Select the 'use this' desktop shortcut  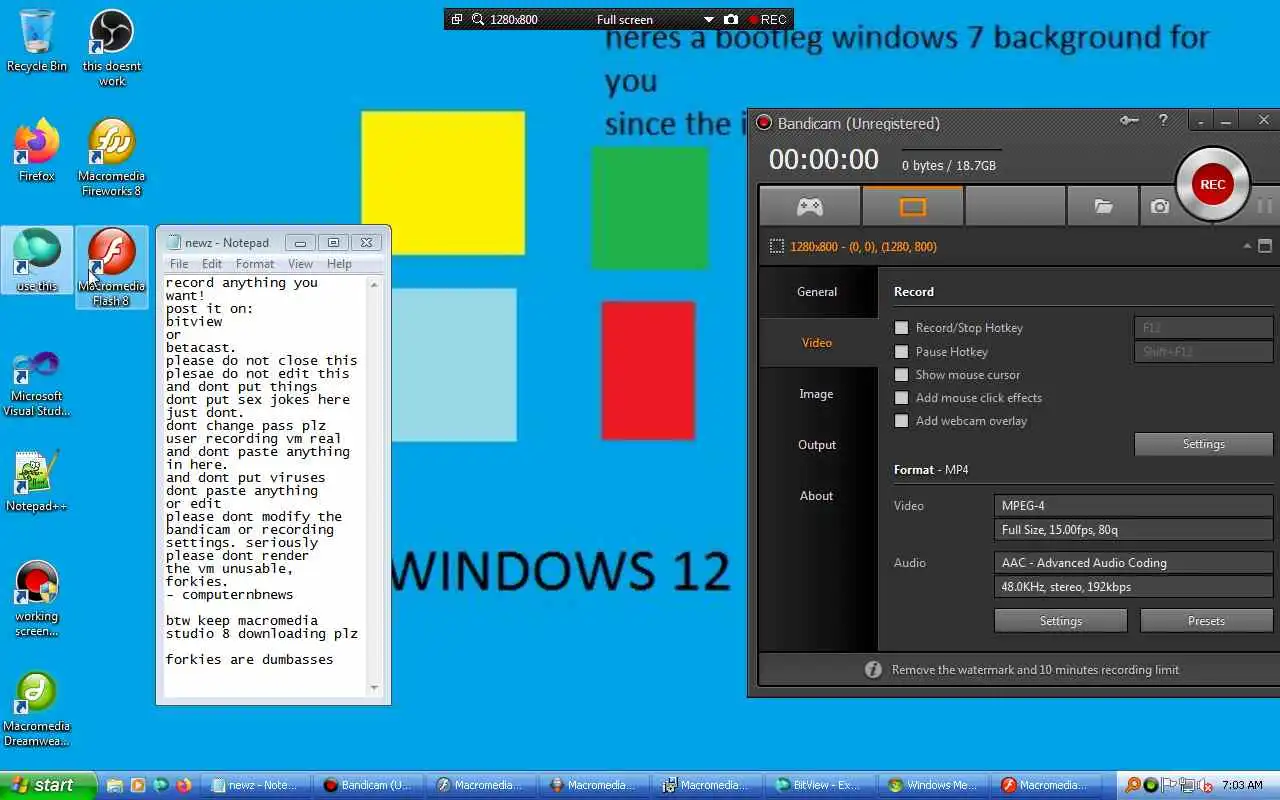click(37, 260)
